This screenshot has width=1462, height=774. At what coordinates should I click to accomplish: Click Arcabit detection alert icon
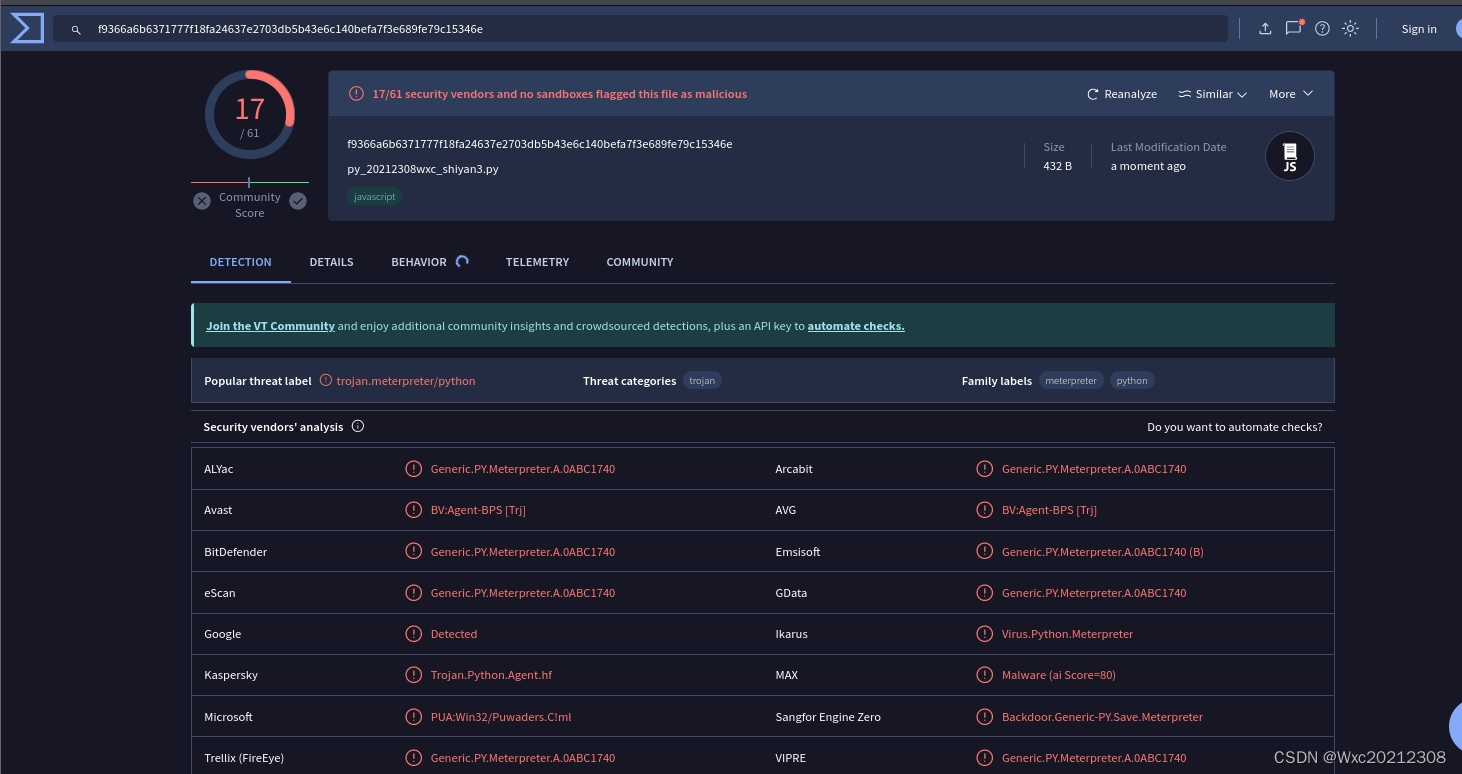click(984, 469)
